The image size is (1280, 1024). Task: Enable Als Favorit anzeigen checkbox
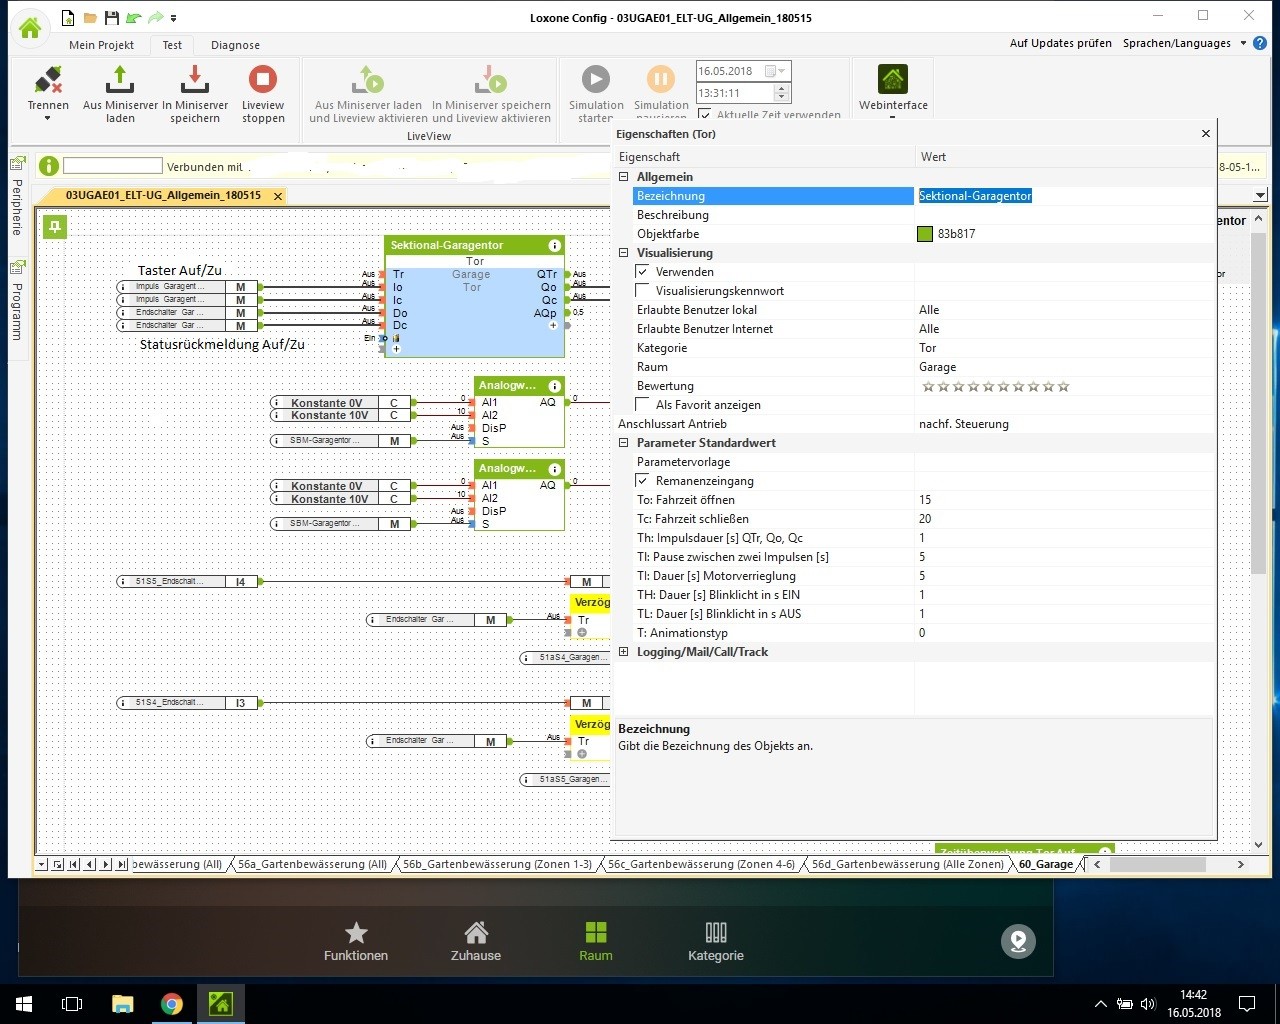point(642,405)
